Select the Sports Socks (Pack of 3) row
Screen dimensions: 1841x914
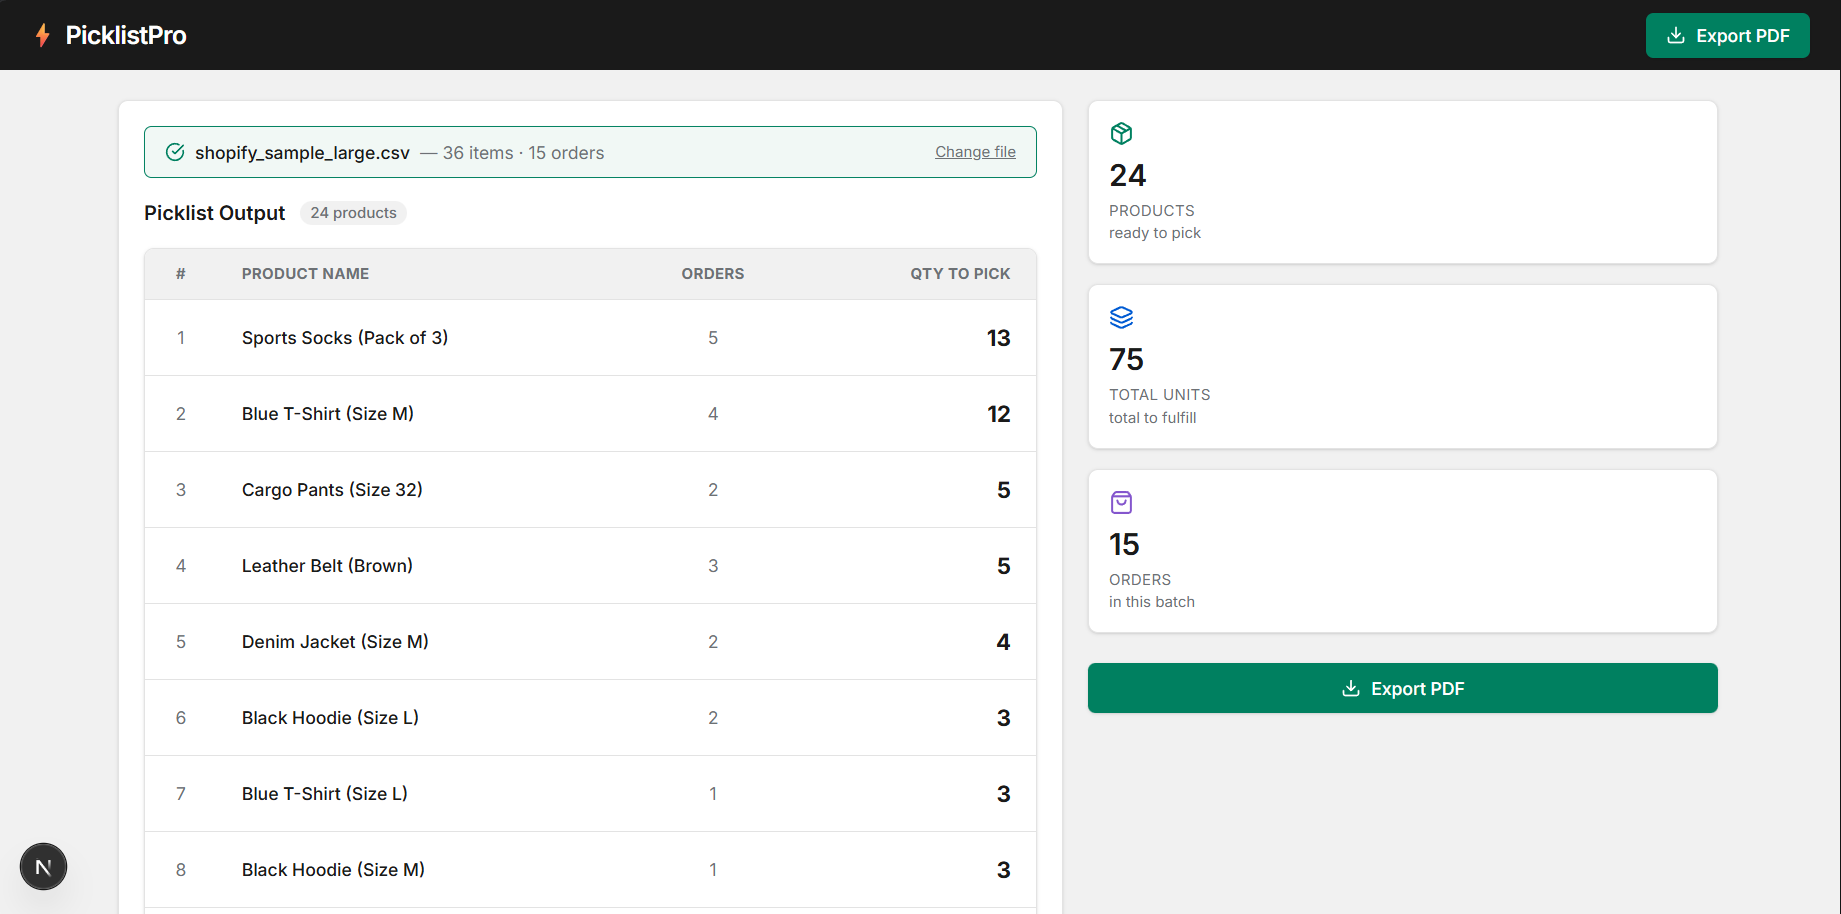point(590,338)
